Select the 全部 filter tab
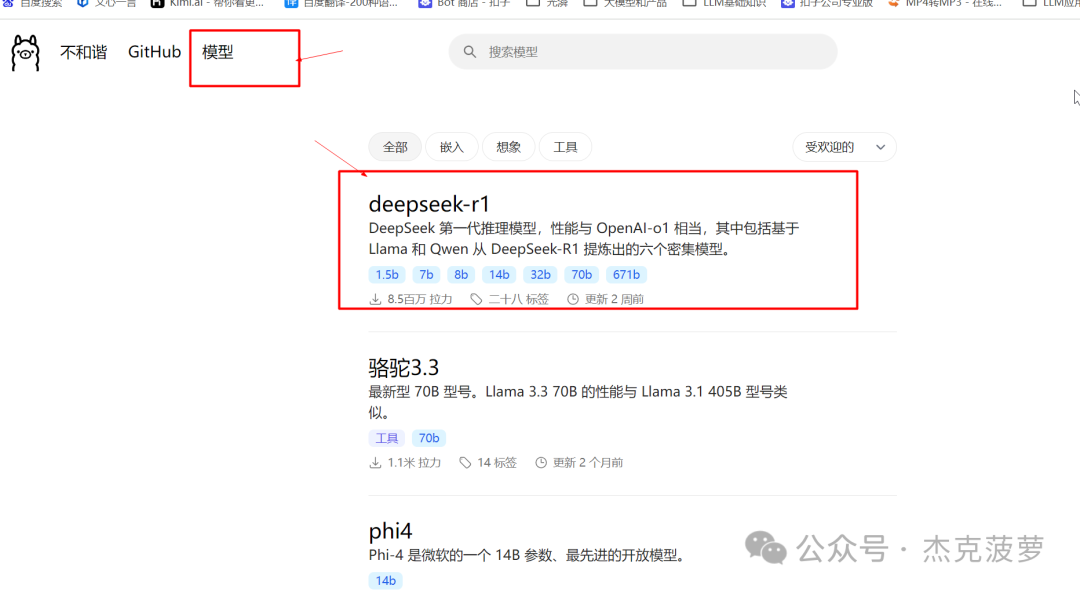 pyautogui.click(x=395, y=147)
